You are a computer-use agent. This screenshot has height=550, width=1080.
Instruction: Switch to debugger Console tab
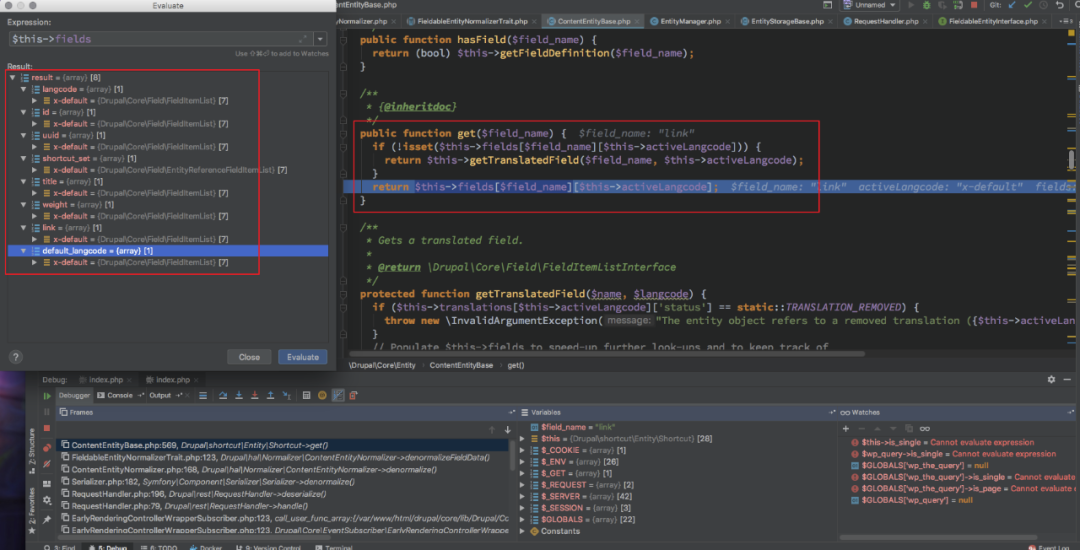pos(120,395)
